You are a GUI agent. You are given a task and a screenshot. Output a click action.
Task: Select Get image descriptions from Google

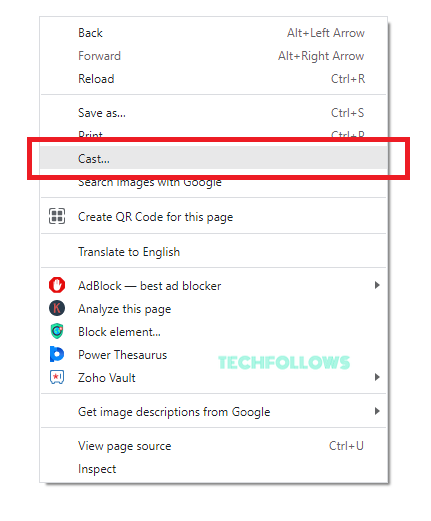(x=214, y=412)
